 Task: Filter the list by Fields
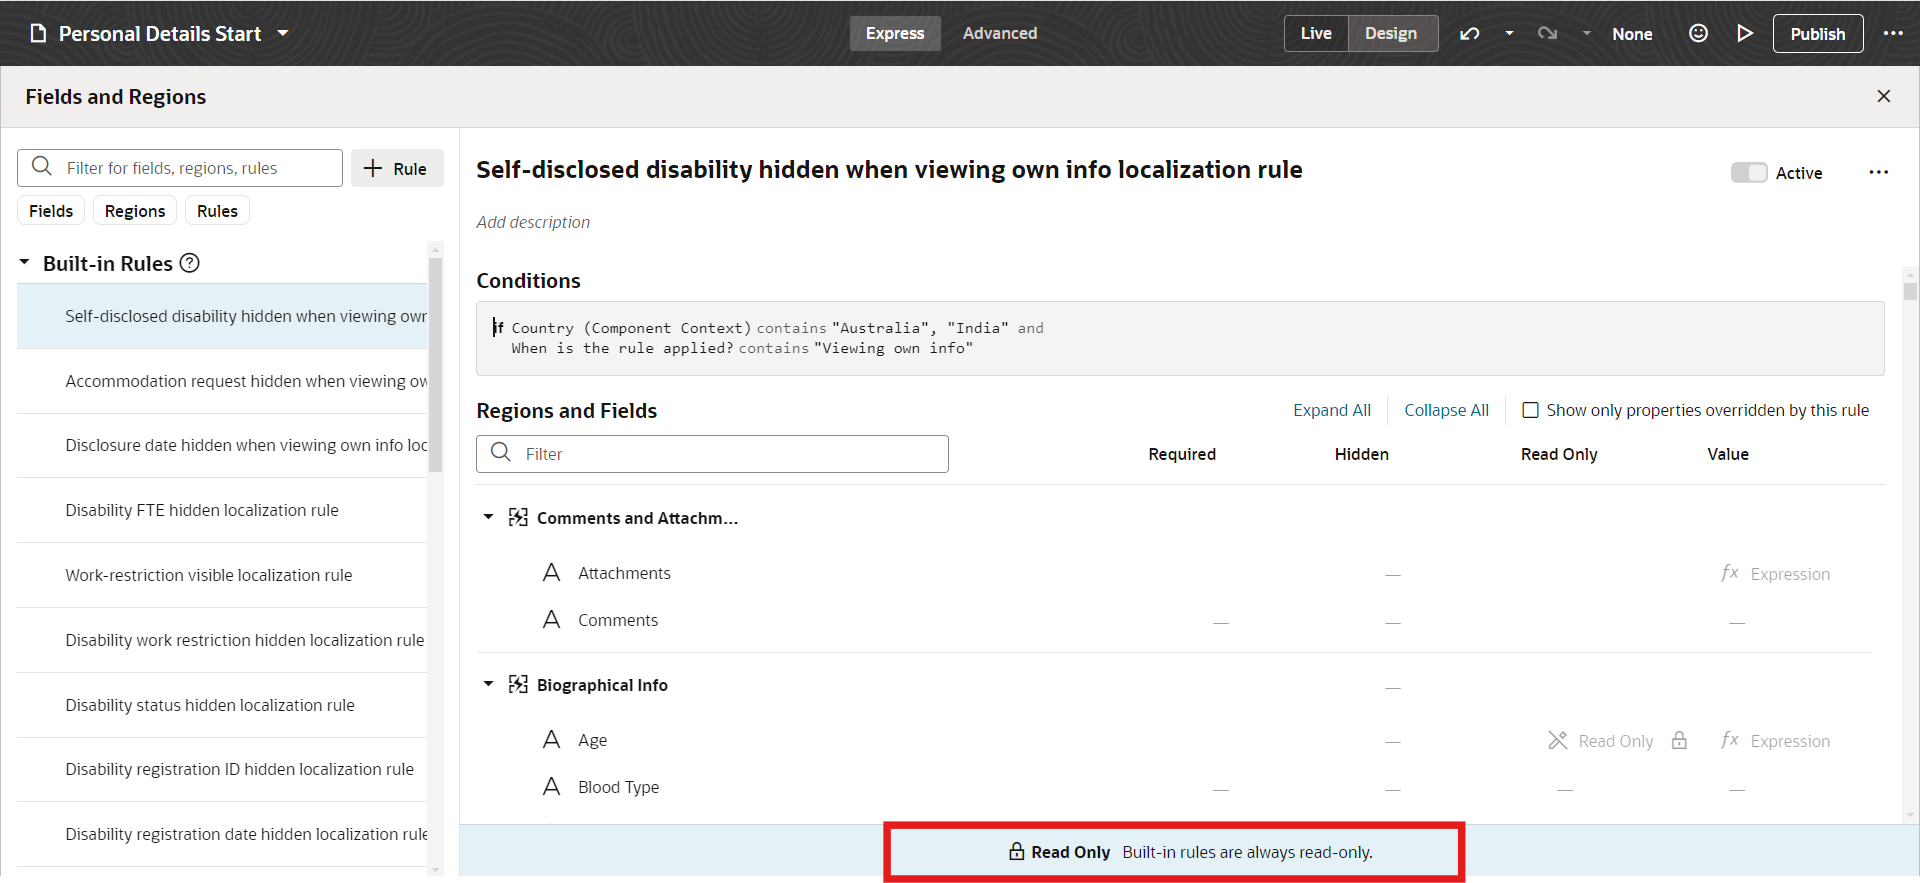click(51, 211)
